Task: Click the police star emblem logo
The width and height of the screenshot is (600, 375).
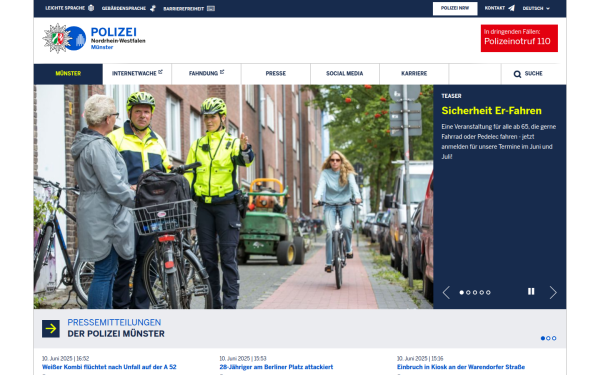Action: coord(57,38)
